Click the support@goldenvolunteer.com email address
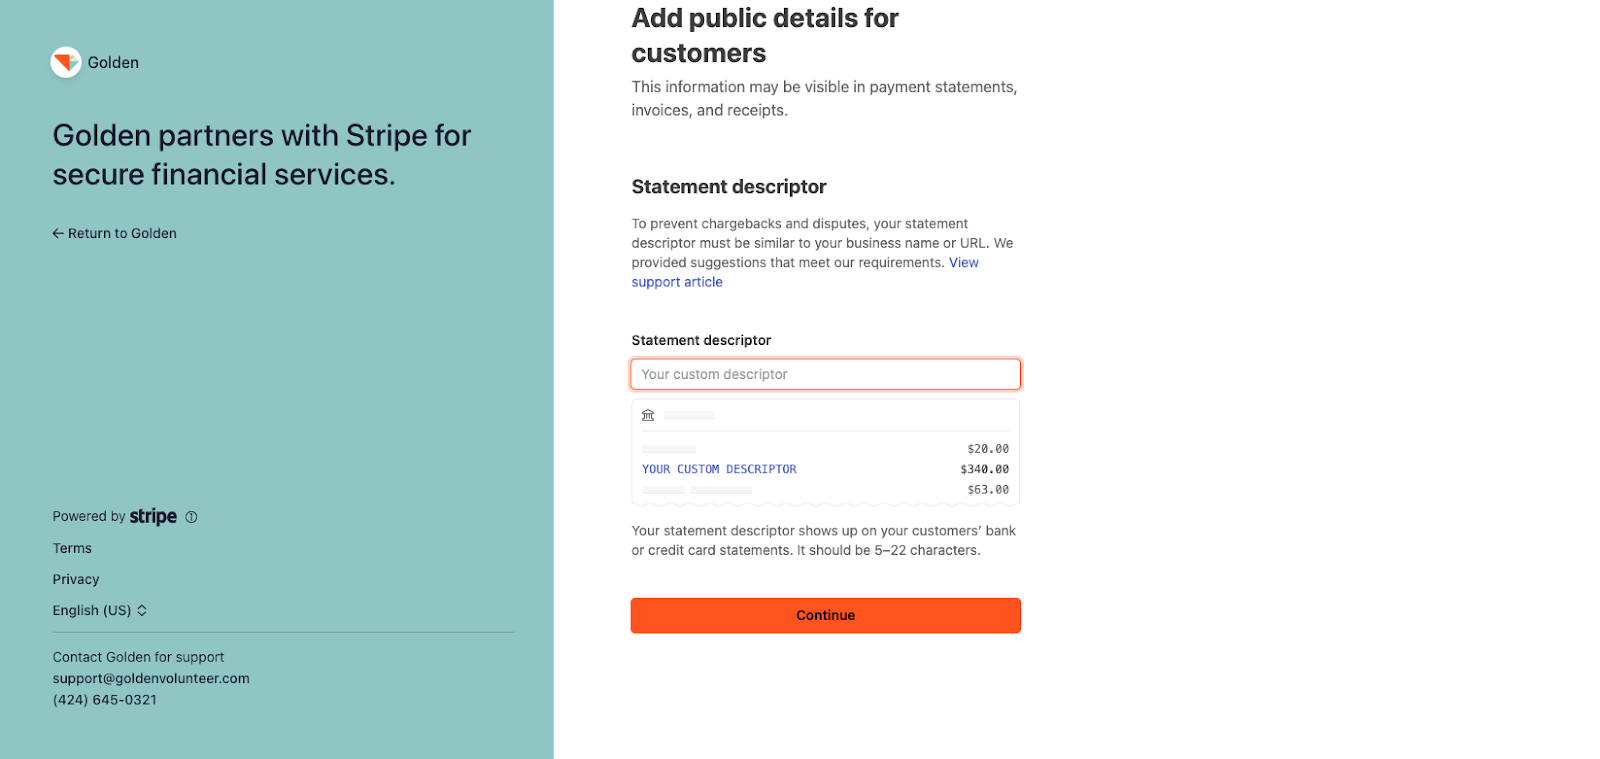Viewport: 1600px width, 759px height. click(x=151, y=678)
